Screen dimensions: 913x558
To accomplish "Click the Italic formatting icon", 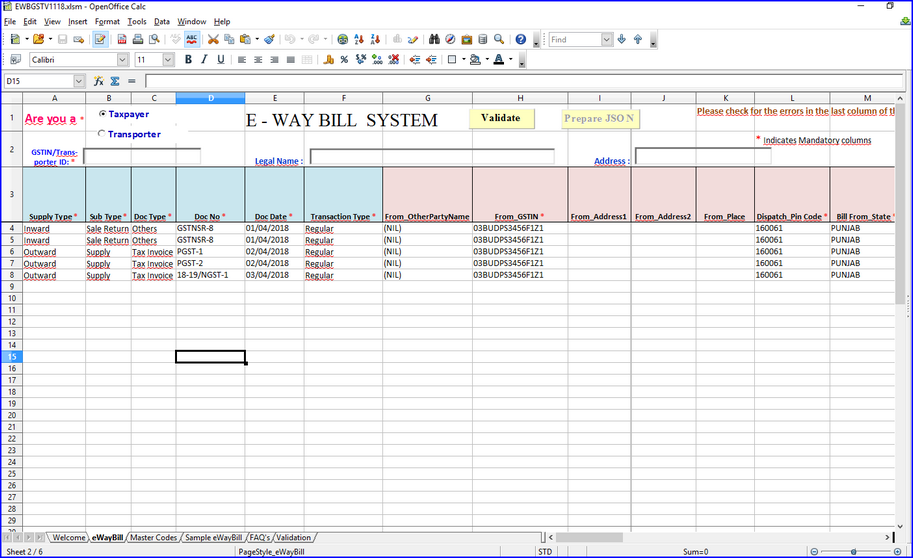I will 205,60.
